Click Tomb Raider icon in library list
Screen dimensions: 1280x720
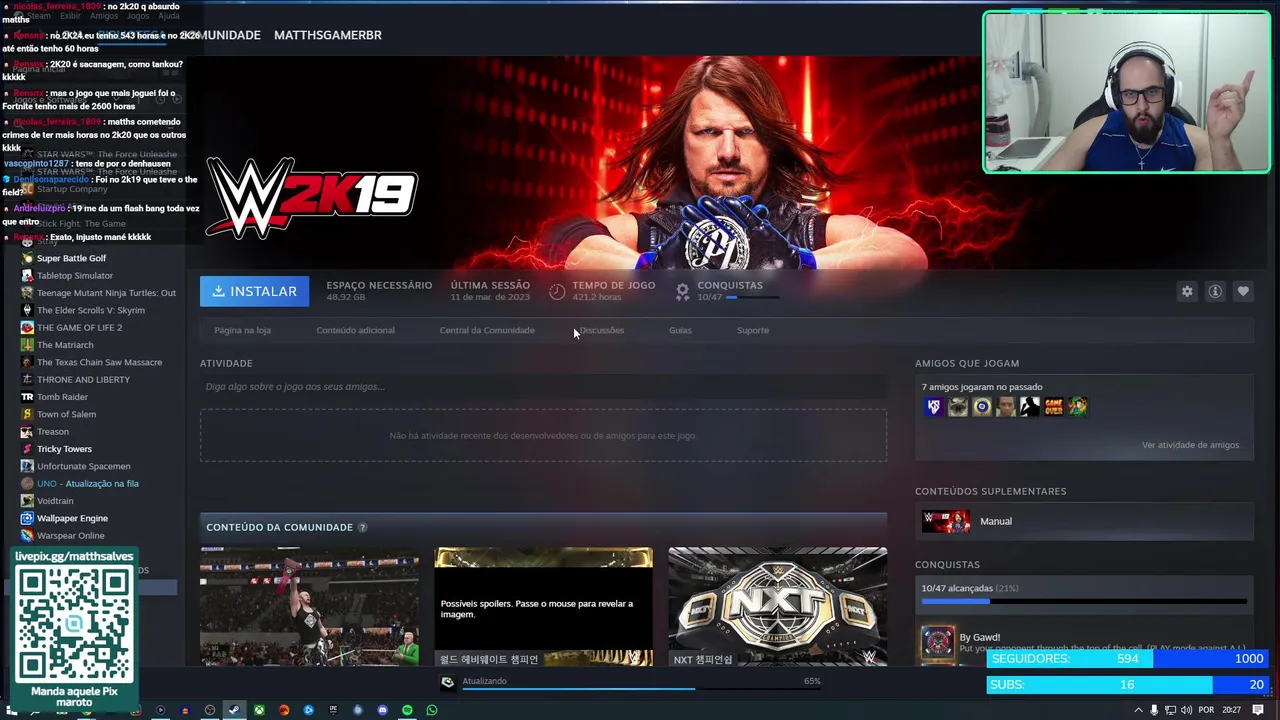click(x=27, y=397)
